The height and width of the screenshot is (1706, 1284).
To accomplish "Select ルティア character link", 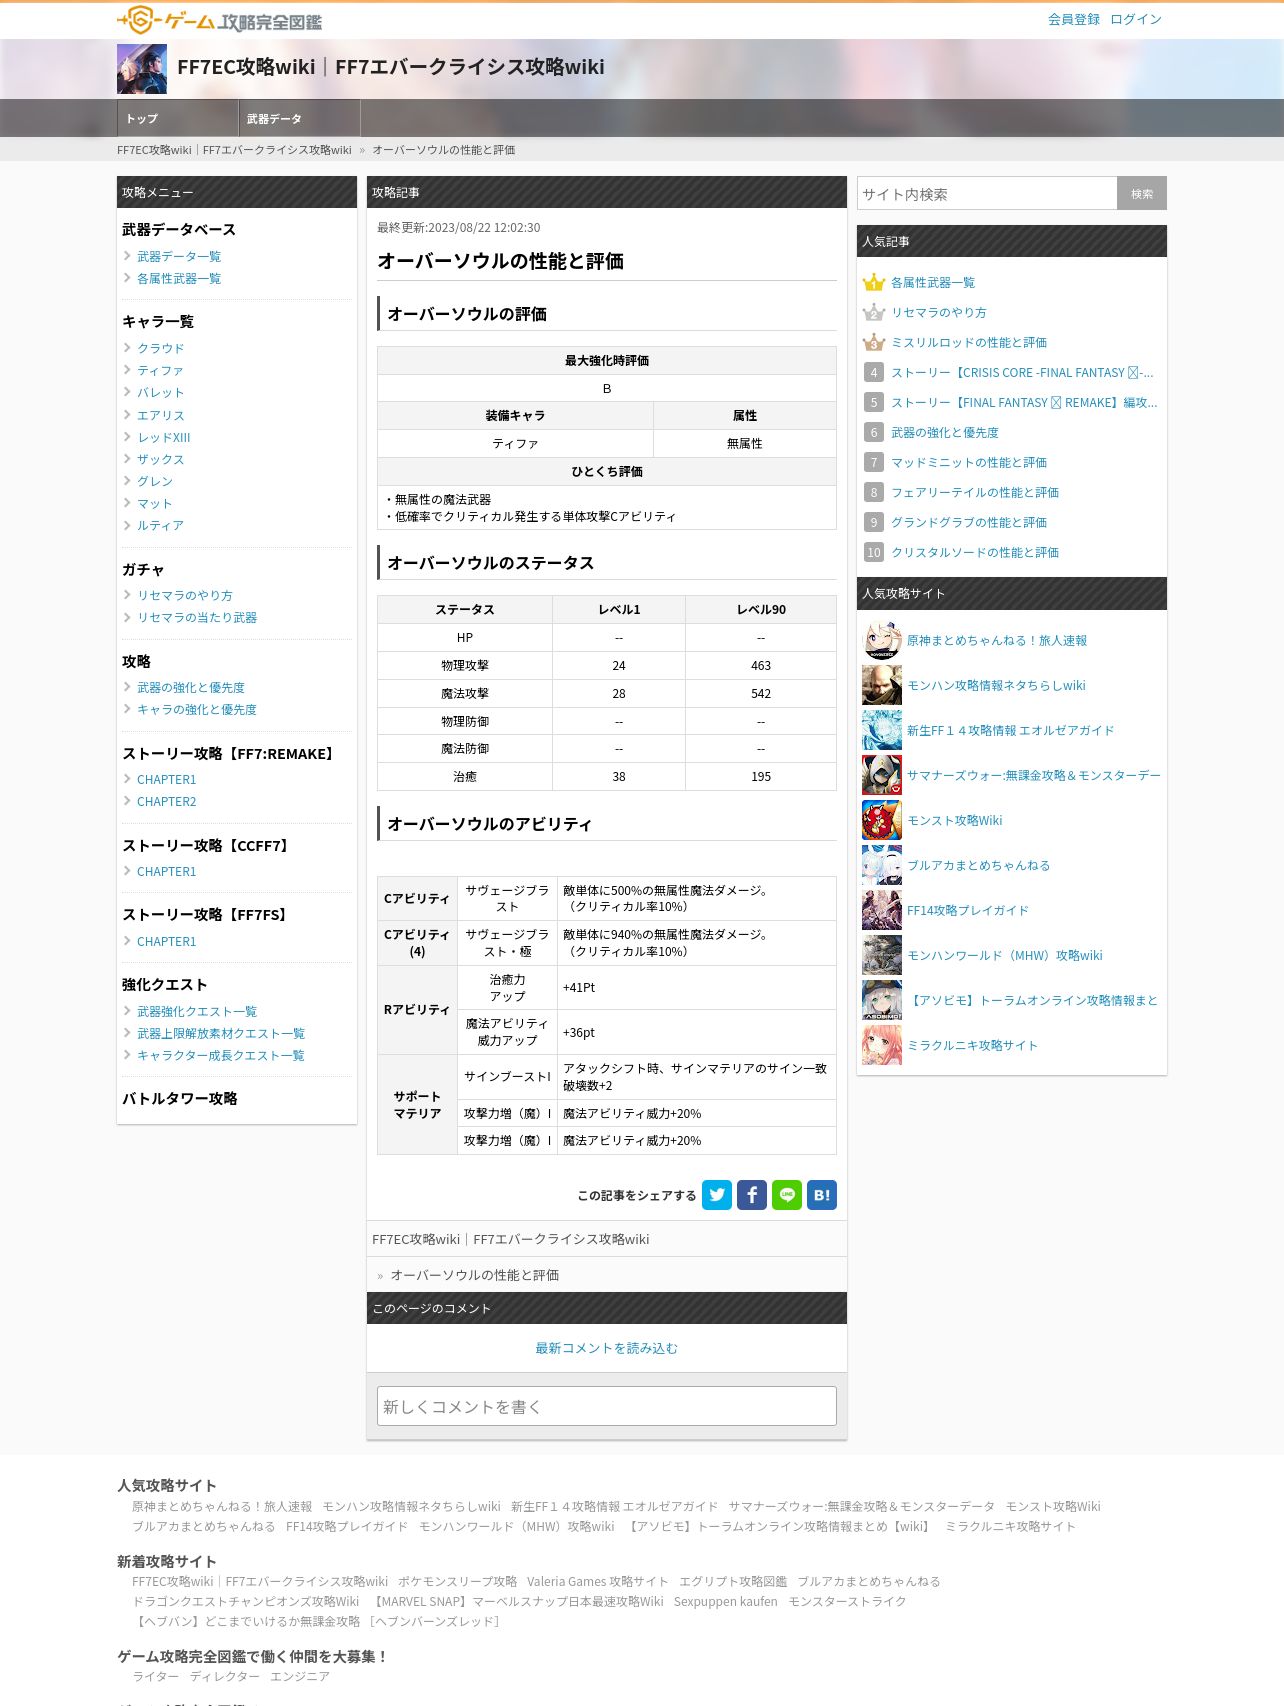I will pos(161,525).
